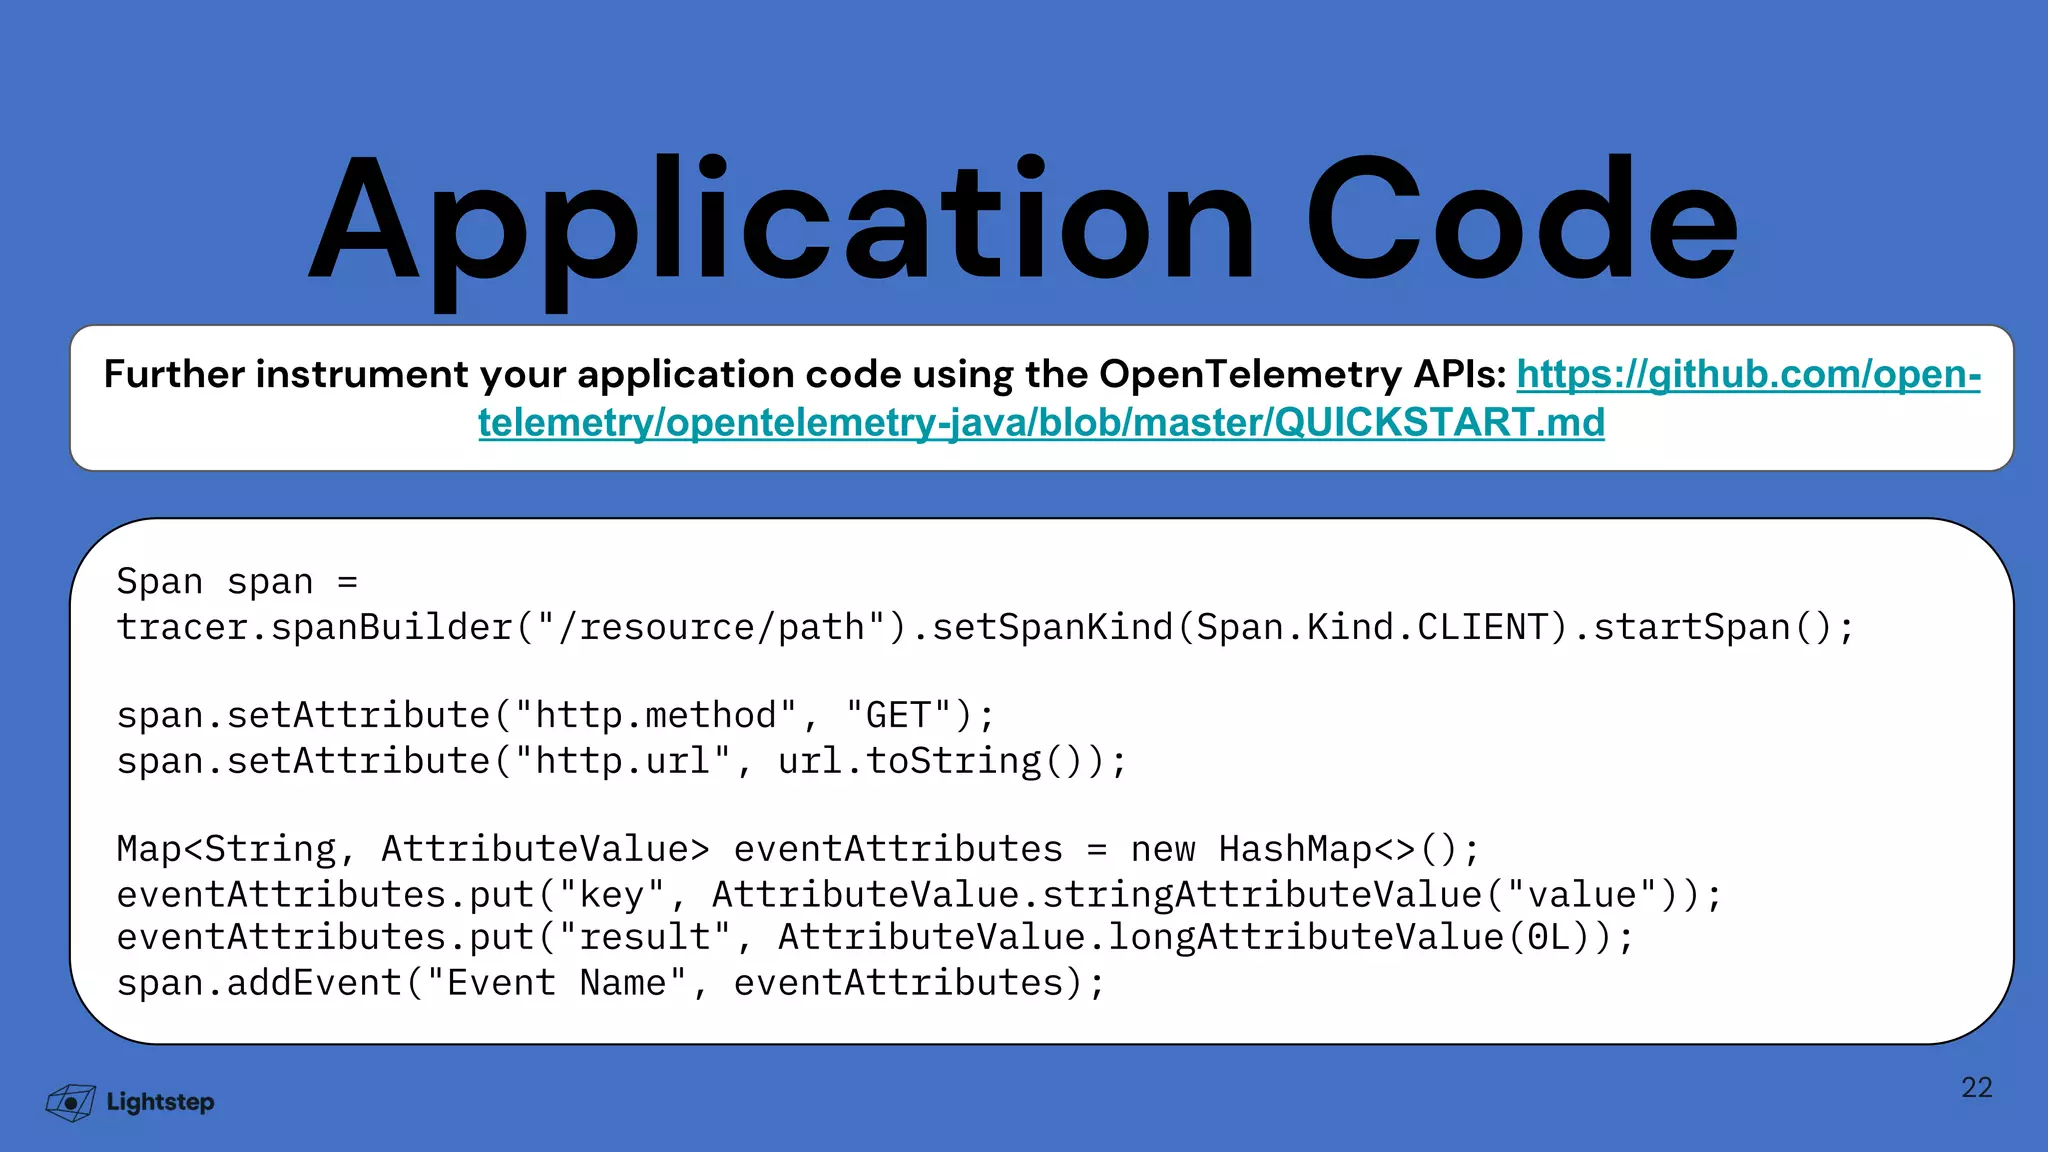
Task: Click the span.addEvent code line
Action: tap(610, 984)
